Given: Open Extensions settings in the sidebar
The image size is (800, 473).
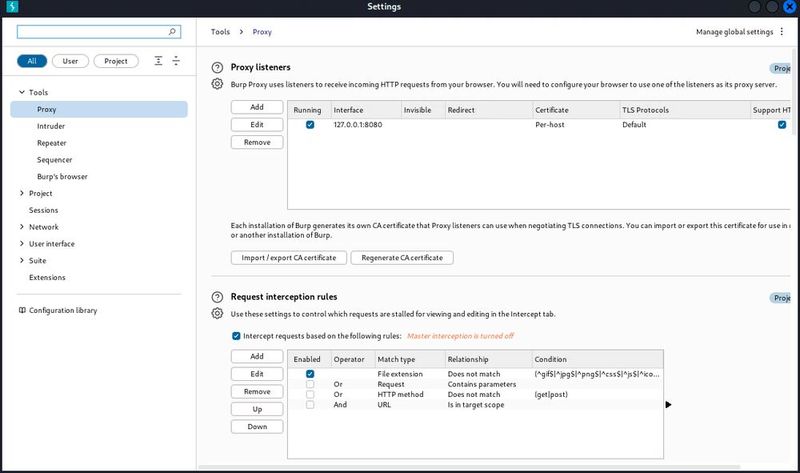Looking at the screenshot, I should coord(47,278).
